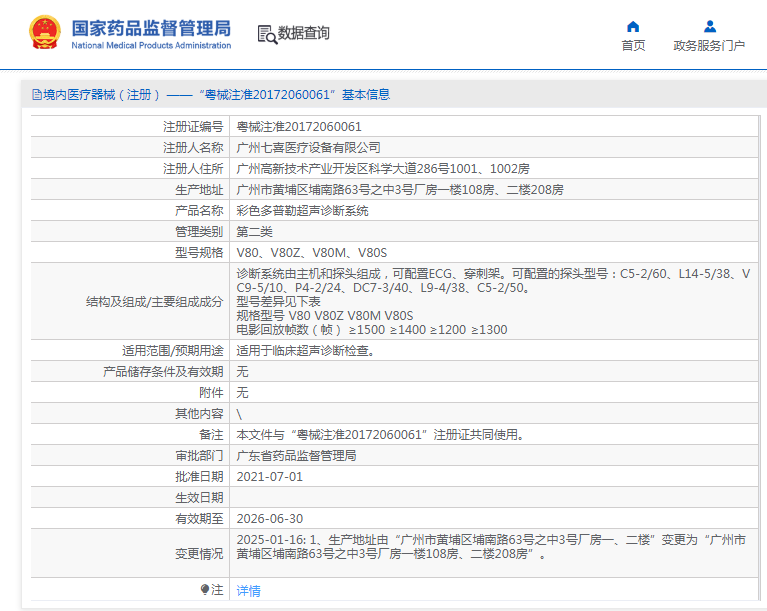The image size is (767, 611).
Task: Click the product name 彩色多普勒超声诊断系统
Action: pos(302,210)
